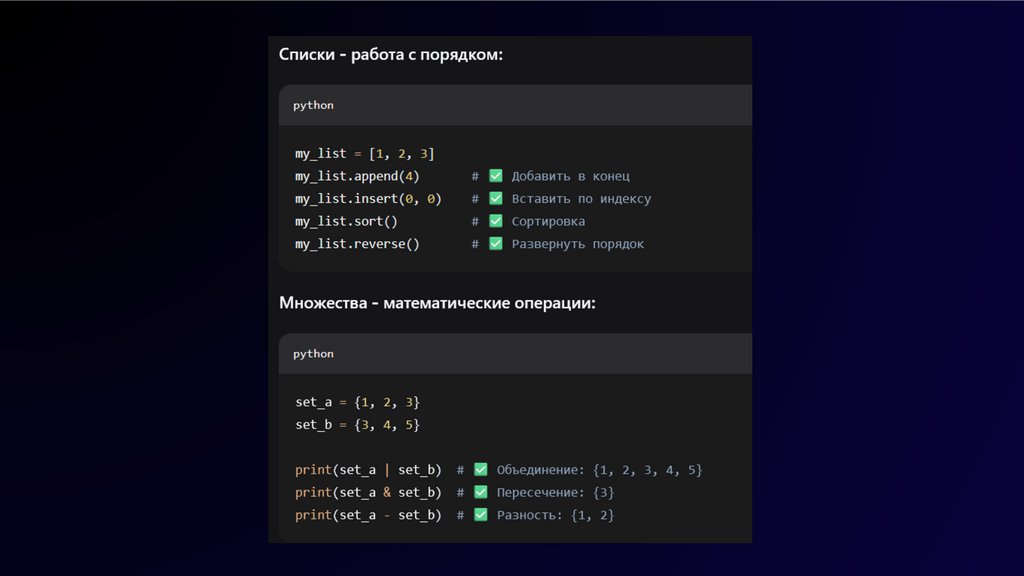This screenshot has height=576, width=1024.
Task: Click the code line "set_a = {1, 2, 3}"
Action: coord(357,402)
